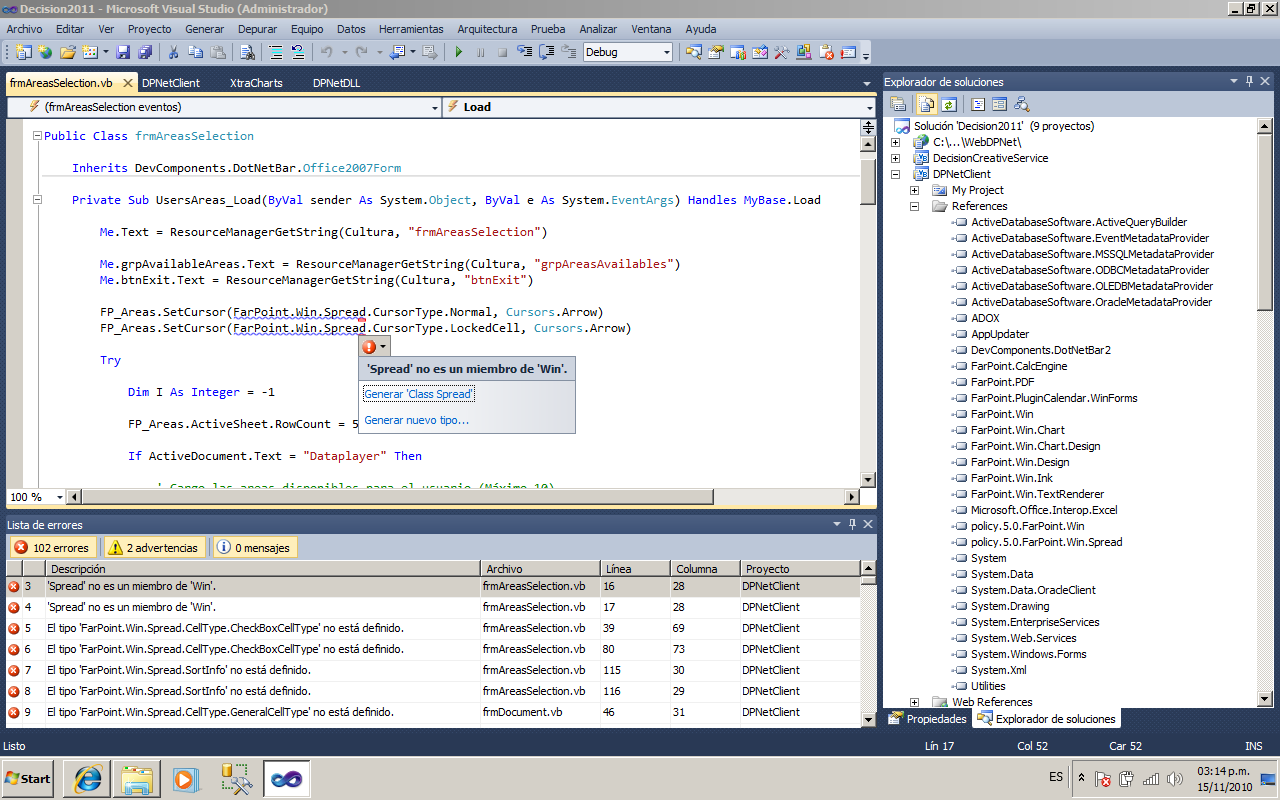The width and height of the screenshot is (1280, 800).
Task: Select error 5 CheckBoxCellType not defined row
Action: [x=432, y=628]
